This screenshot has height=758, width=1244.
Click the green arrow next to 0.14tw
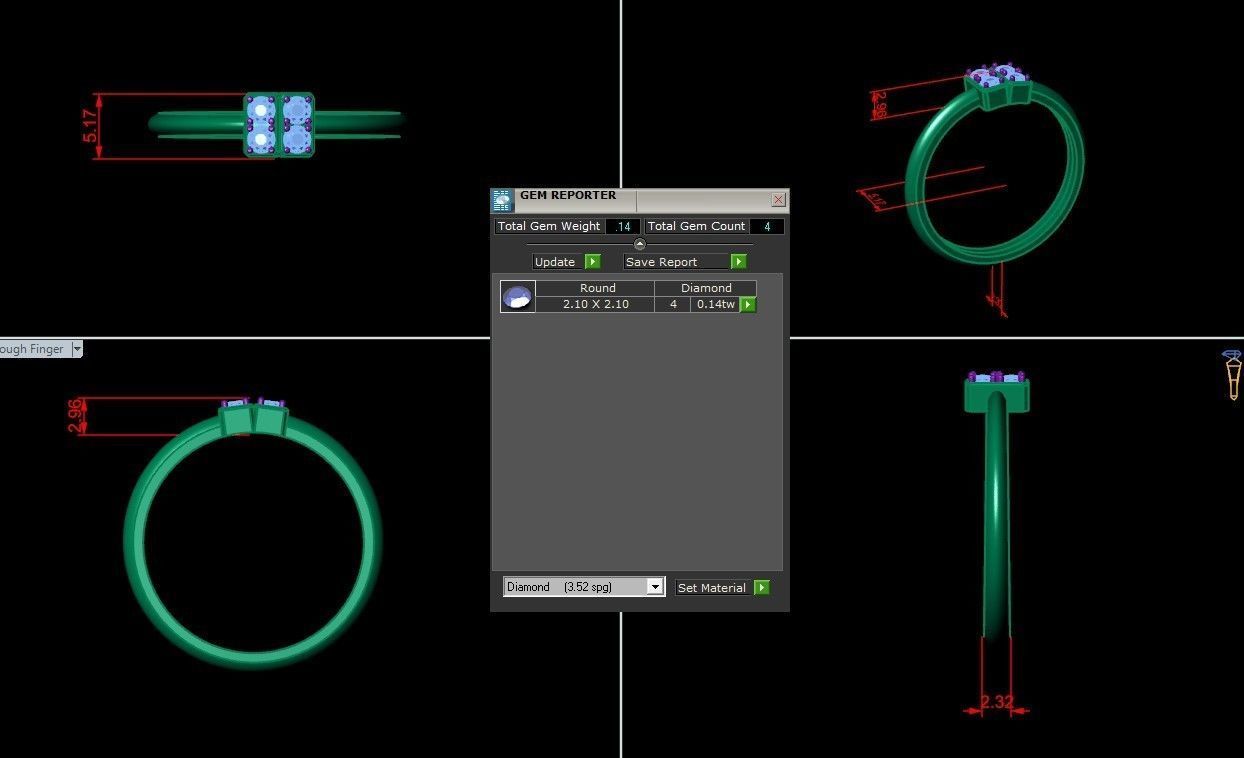(x=748, y=304)
